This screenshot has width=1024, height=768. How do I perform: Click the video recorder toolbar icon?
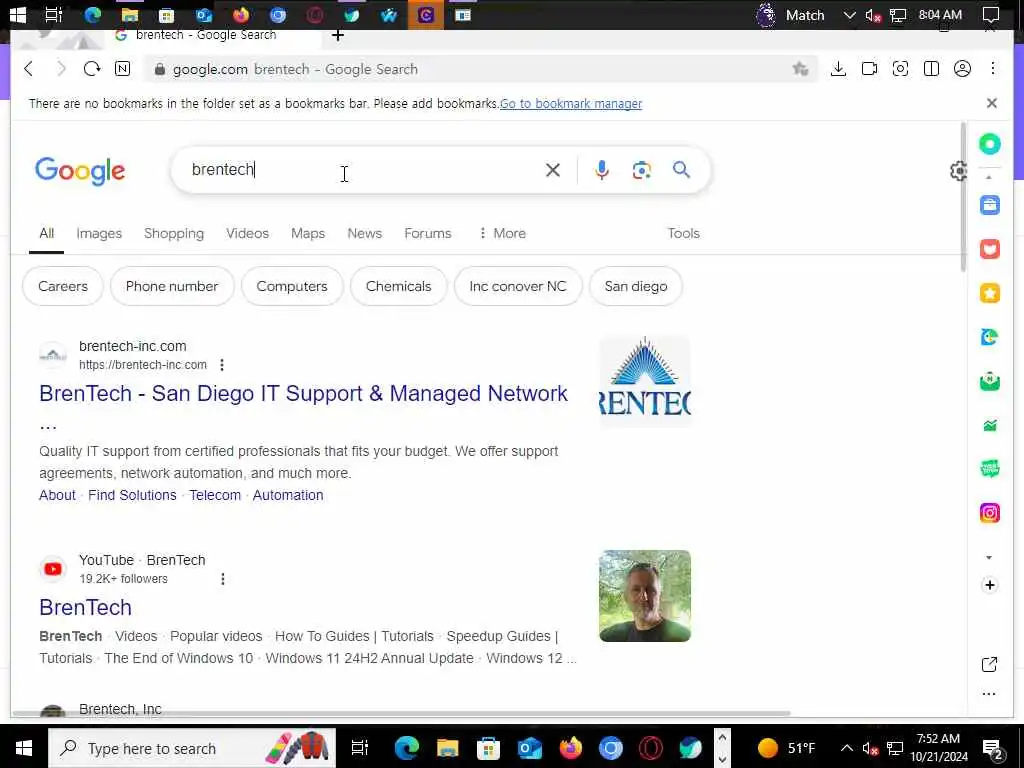pos(869,69)
